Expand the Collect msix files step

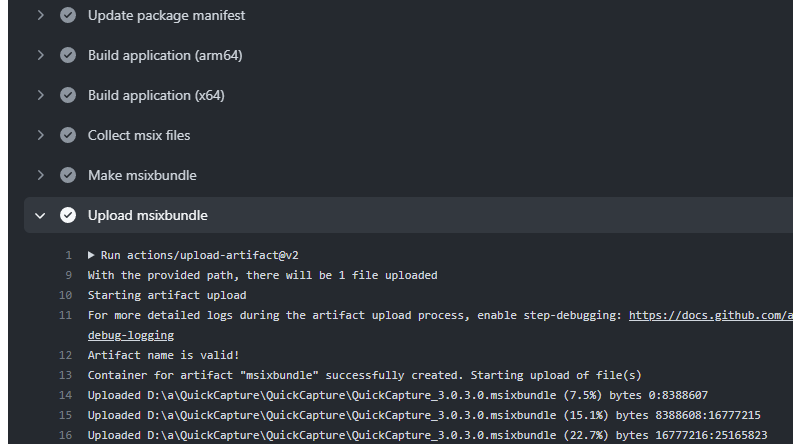click(x=40, y=135)
